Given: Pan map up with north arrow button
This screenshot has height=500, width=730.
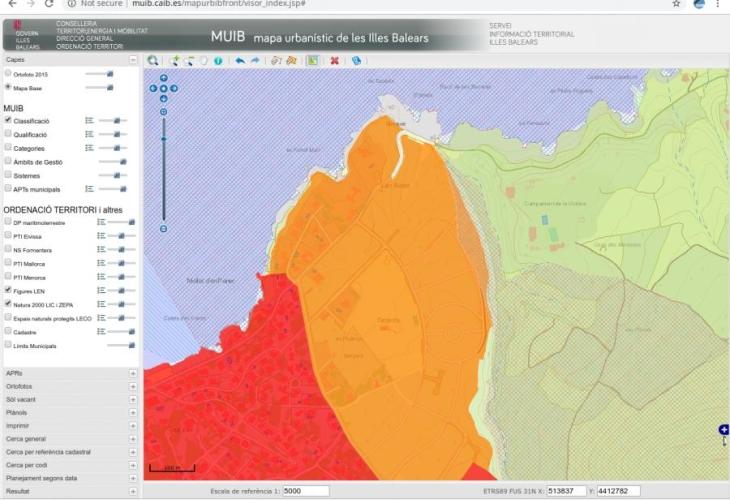Looking at the screenshot, I should pyautogui.click(x=163, y=78).
